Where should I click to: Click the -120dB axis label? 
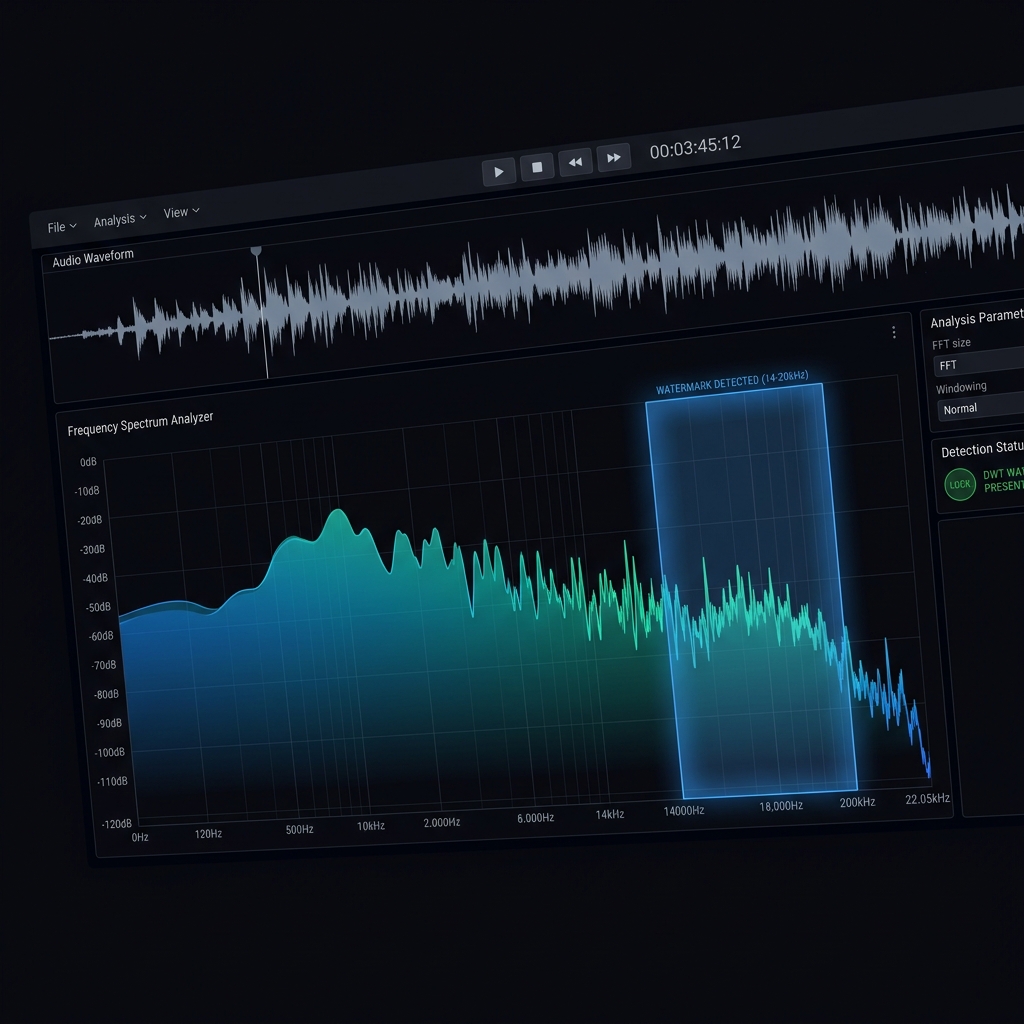(116, 824)
